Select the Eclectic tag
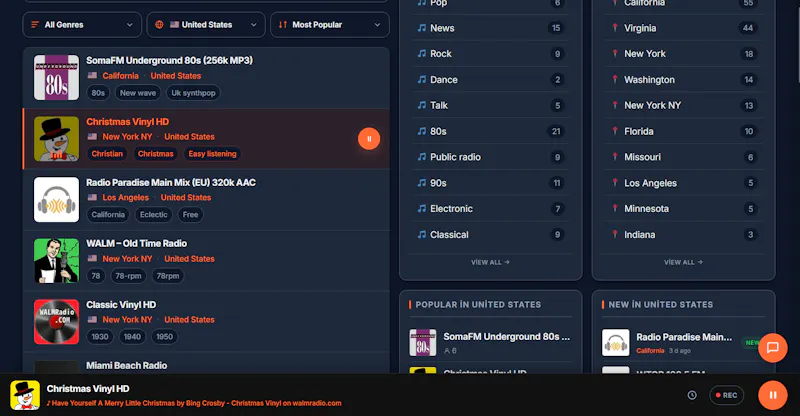The height and width of the screenshot is (416, 800). click(x=154, y=215)
